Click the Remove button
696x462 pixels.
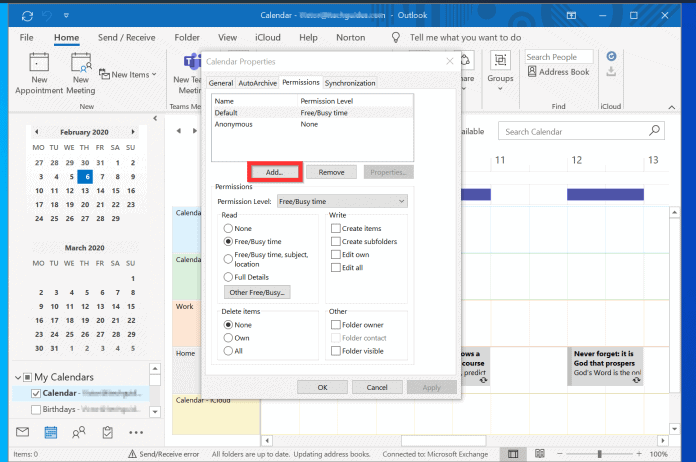pyautogui.click(x=331, y=172)
